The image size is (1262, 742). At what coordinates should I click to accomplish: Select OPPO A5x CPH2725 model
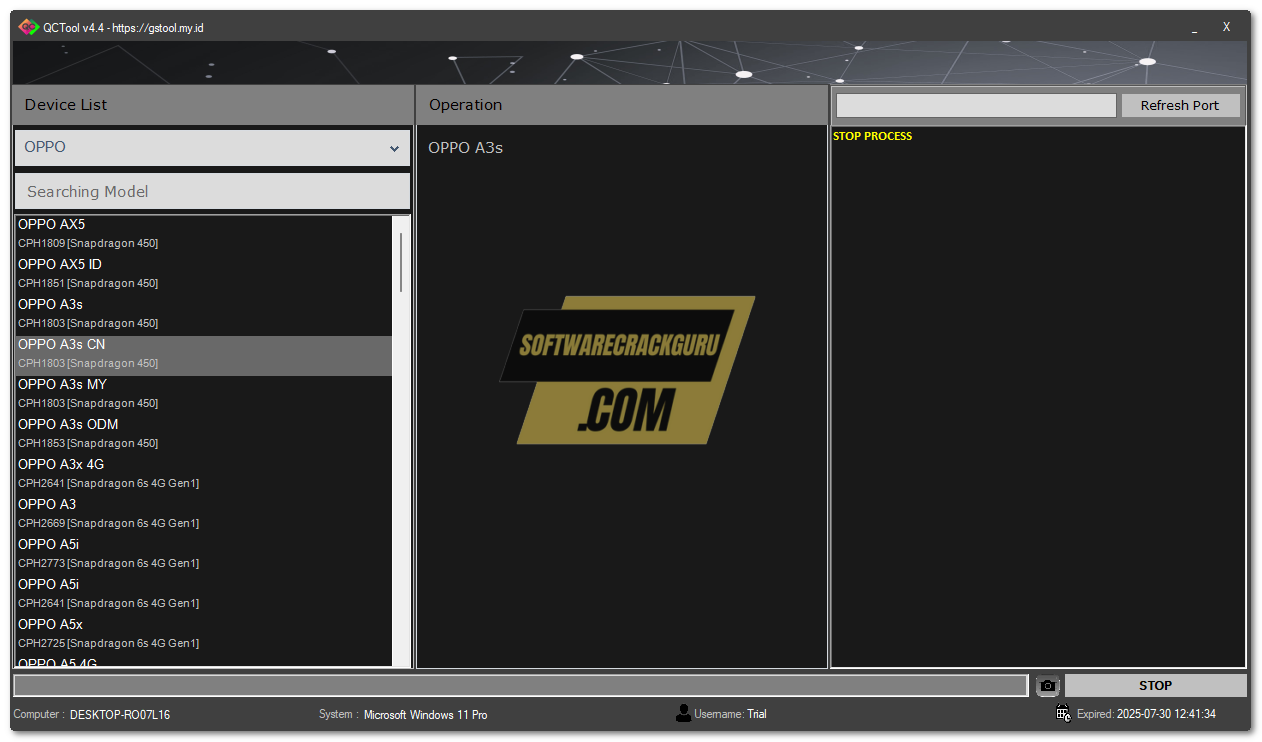tap(203, 634)
